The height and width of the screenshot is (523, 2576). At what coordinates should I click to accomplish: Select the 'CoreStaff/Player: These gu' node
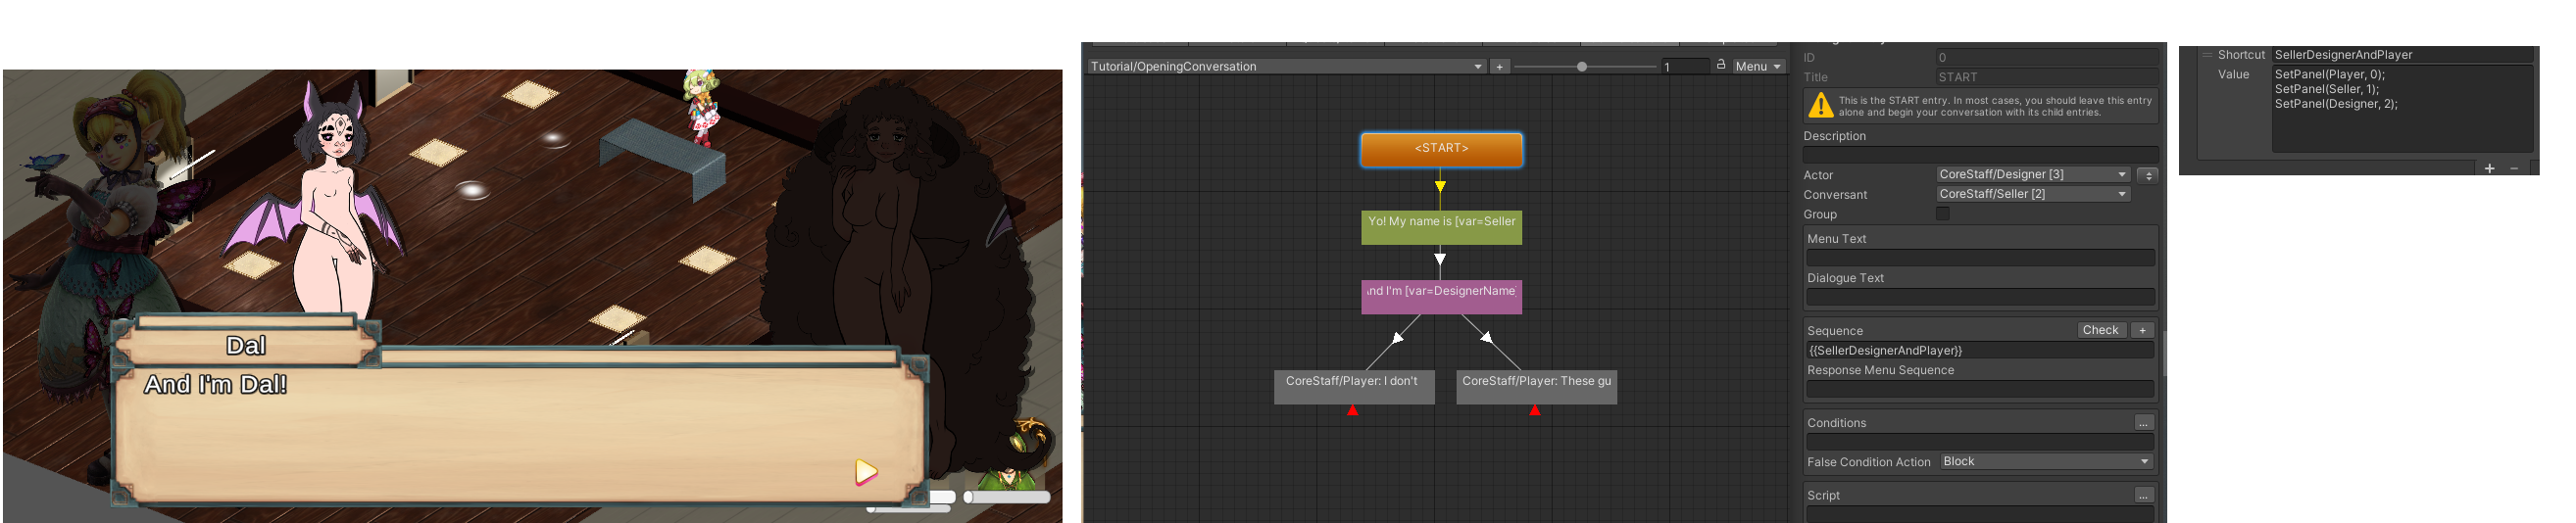tap(1536, 387)
